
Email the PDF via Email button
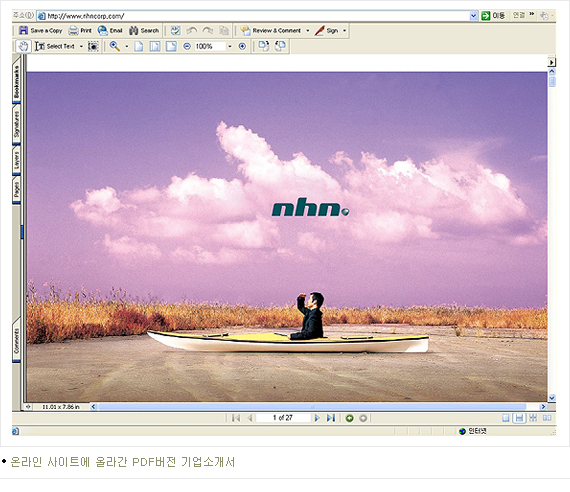110,31
